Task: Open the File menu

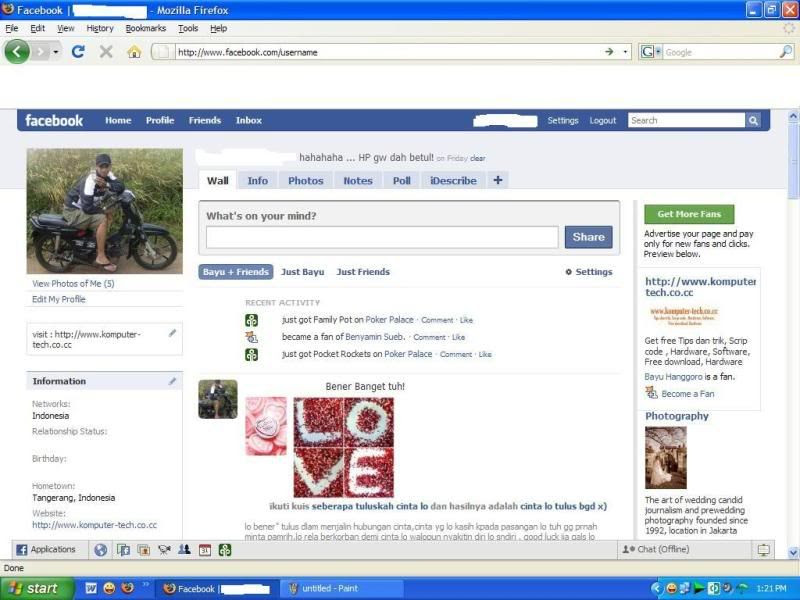Action: pos(11,28)
